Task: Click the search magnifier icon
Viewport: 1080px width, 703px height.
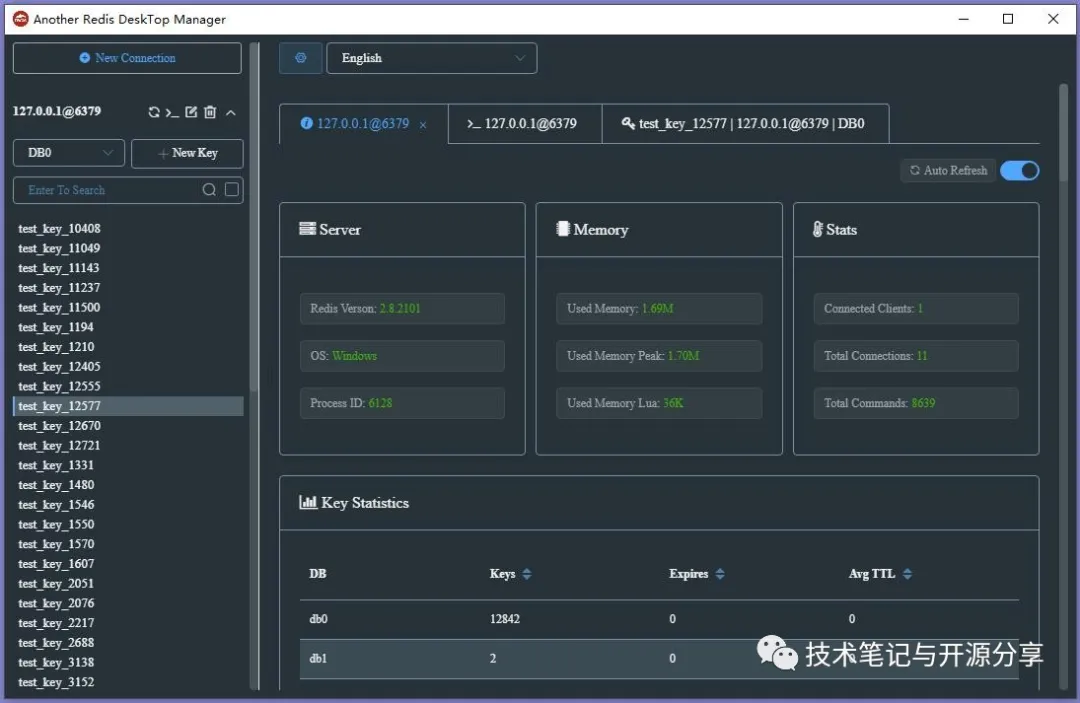Action: click(209, 189)
